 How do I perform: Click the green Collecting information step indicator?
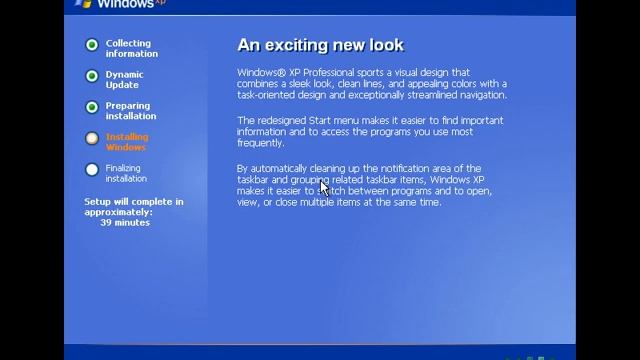click(x=92, y=44)
